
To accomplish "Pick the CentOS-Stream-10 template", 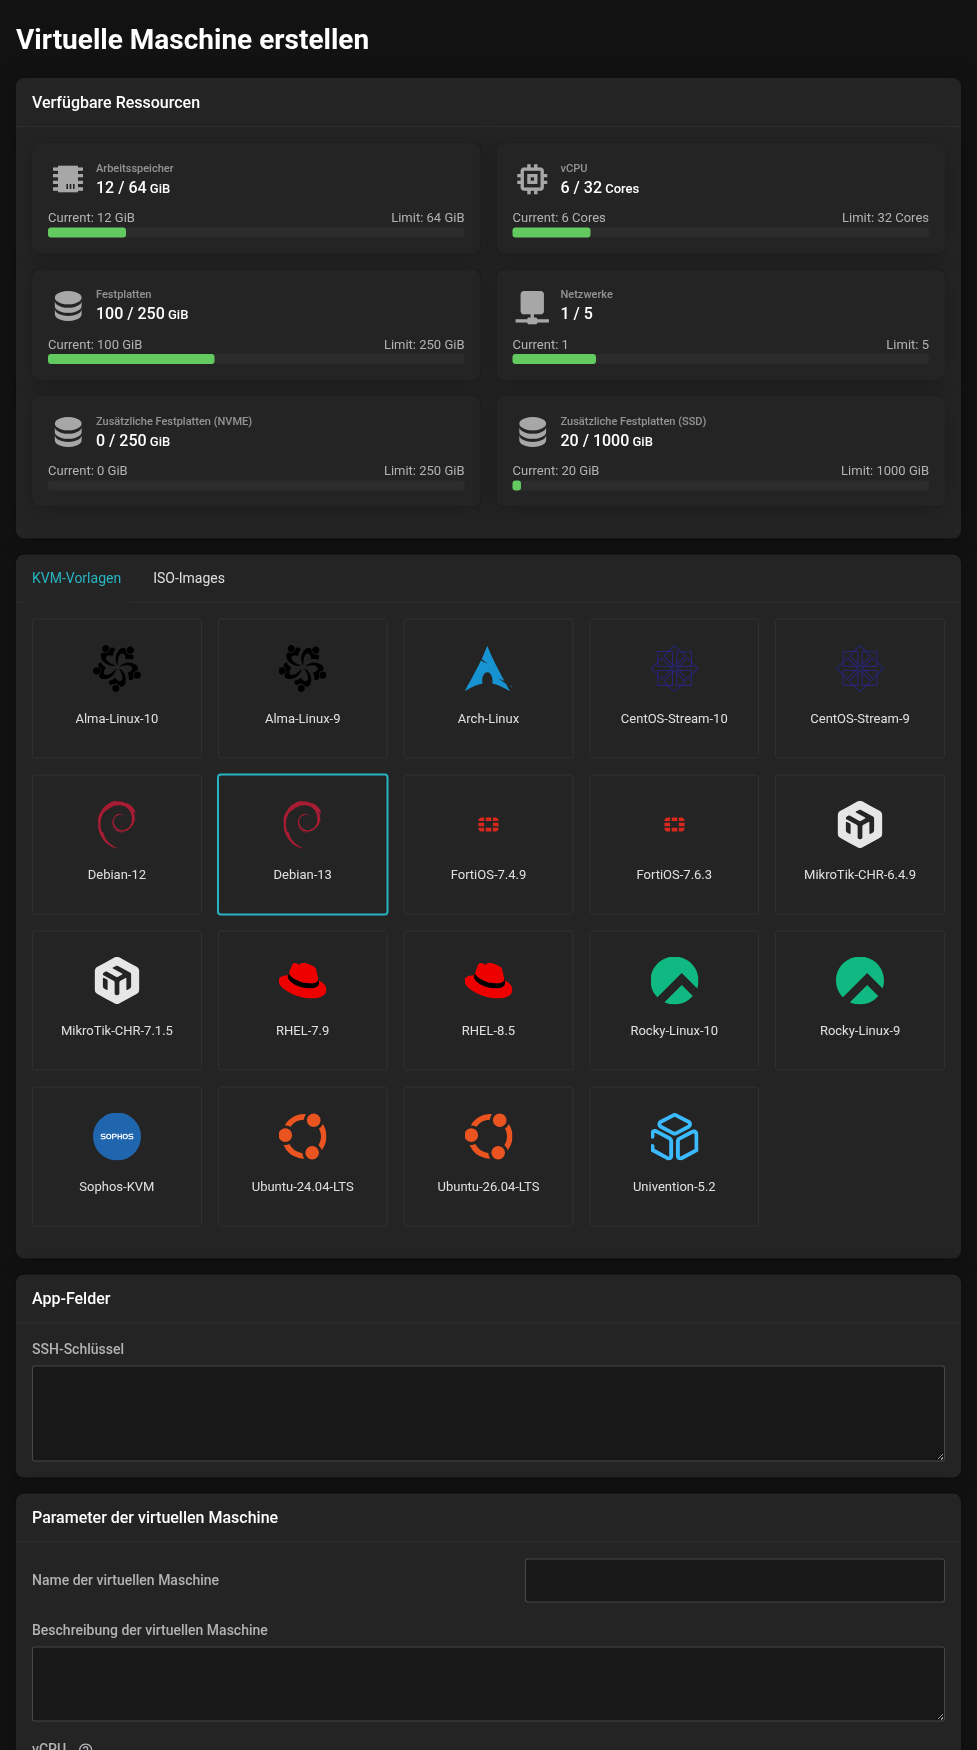I will (x=674, y=688).
